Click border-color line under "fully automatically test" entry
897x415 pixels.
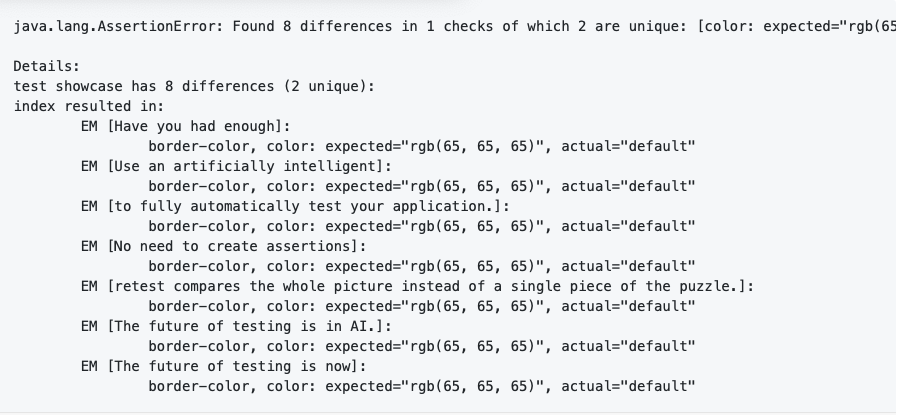[x=421, y=226]
